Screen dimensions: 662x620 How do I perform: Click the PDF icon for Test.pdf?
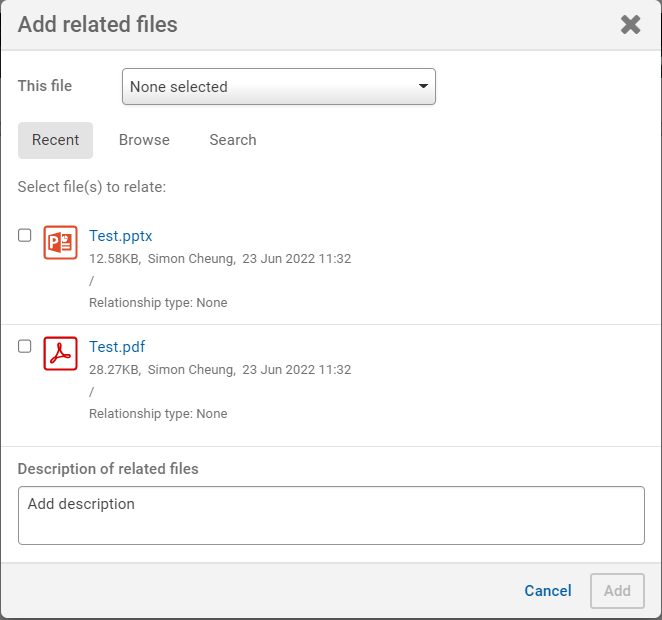point(60,354)
